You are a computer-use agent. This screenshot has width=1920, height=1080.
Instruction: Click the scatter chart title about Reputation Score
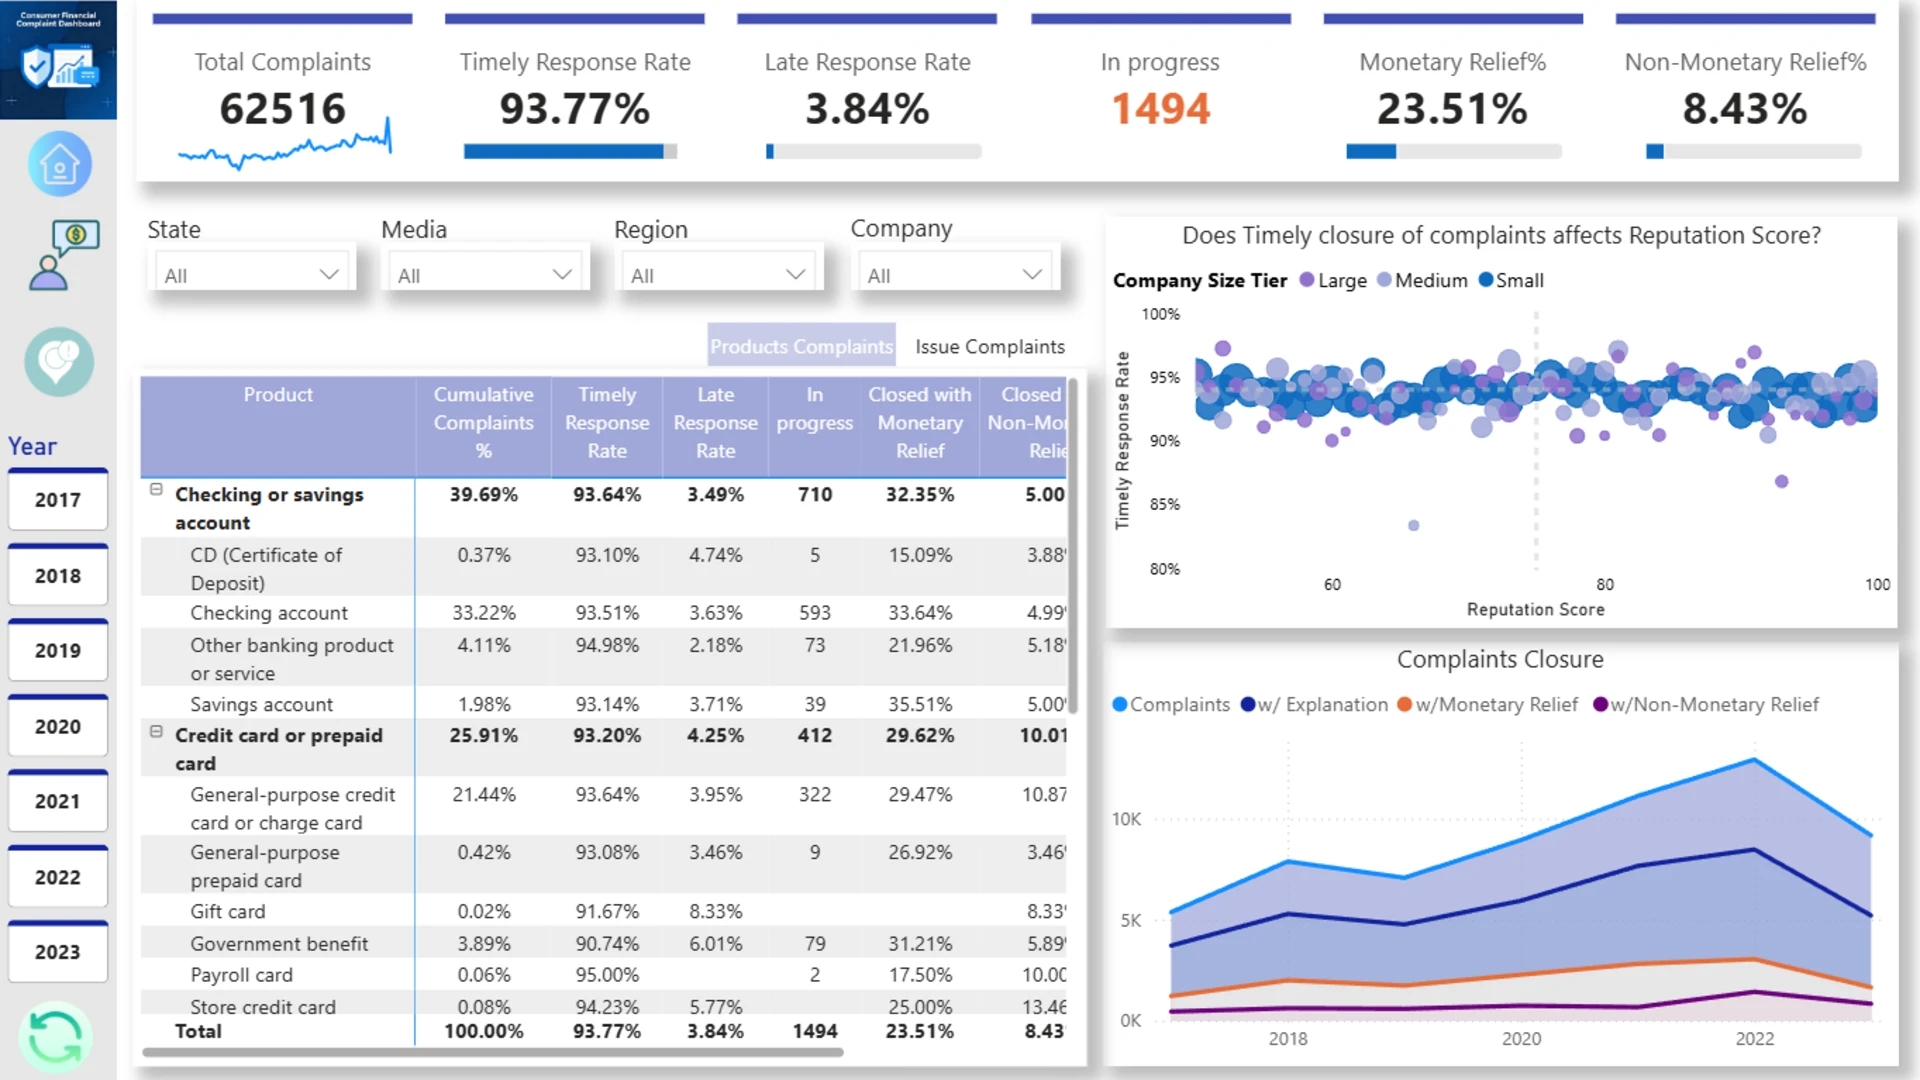[x=1501, y=235]
